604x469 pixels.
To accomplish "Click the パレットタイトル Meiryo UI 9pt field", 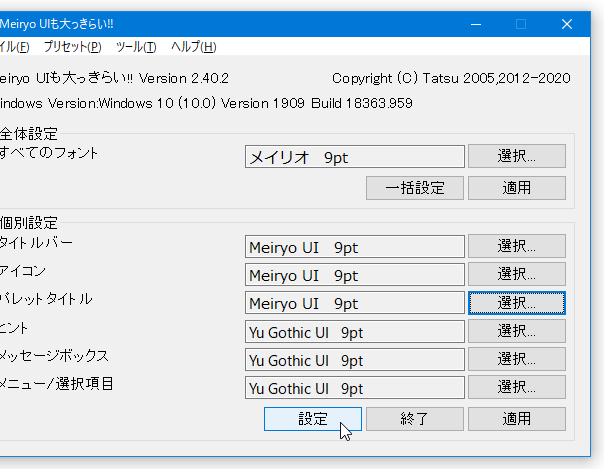I will pos(354,303).
